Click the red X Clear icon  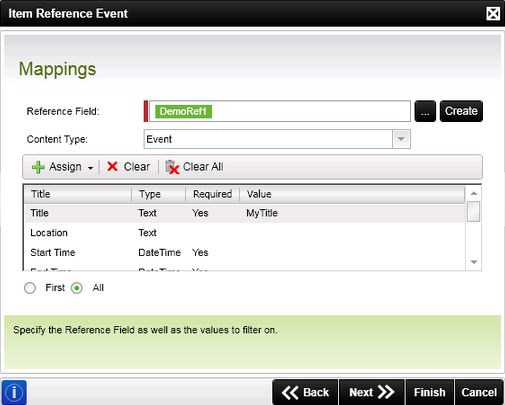pos(113,166)
